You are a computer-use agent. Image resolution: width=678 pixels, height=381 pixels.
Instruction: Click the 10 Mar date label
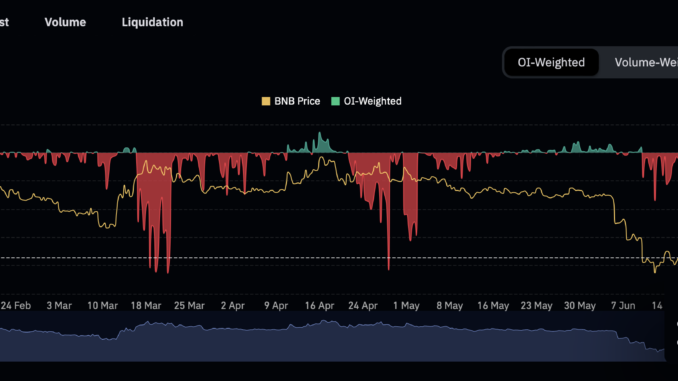[102, 305]
